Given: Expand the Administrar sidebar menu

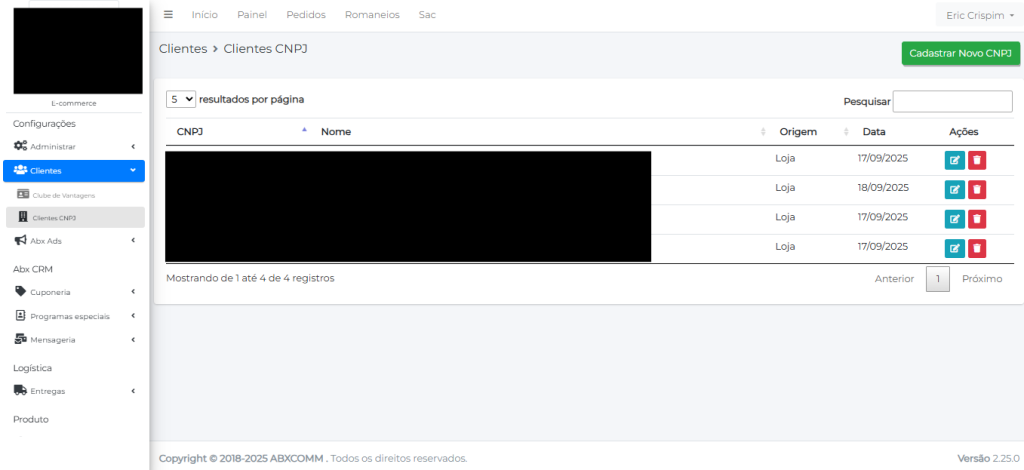Looking at the screenshot, I should pos(74,147).
